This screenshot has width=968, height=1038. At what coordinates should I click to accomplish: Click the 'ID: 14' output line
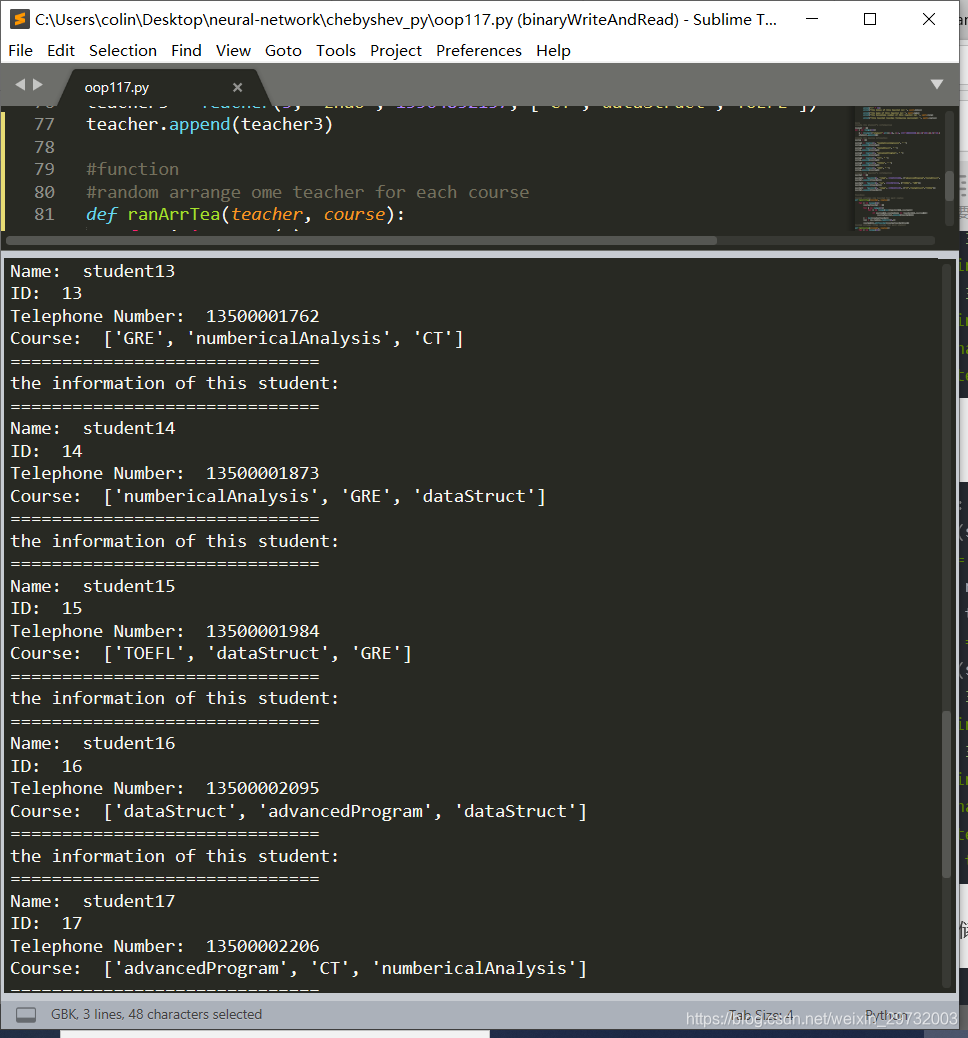point(46,451)
